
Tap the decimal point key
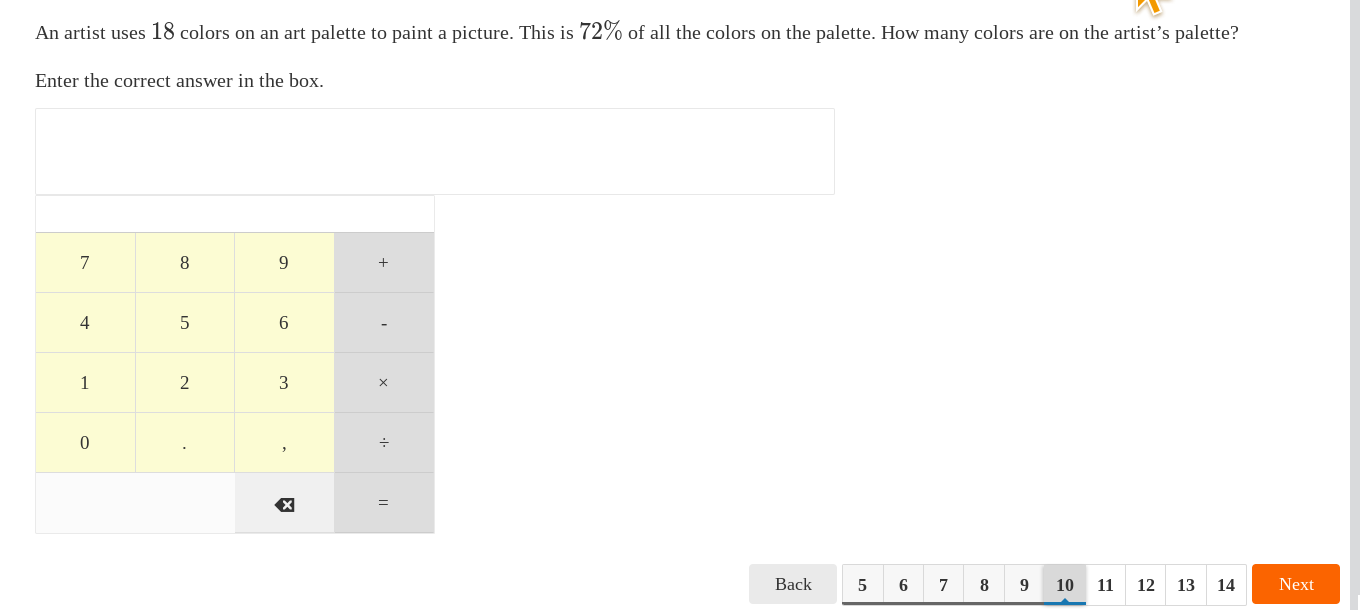pos(185,443)
